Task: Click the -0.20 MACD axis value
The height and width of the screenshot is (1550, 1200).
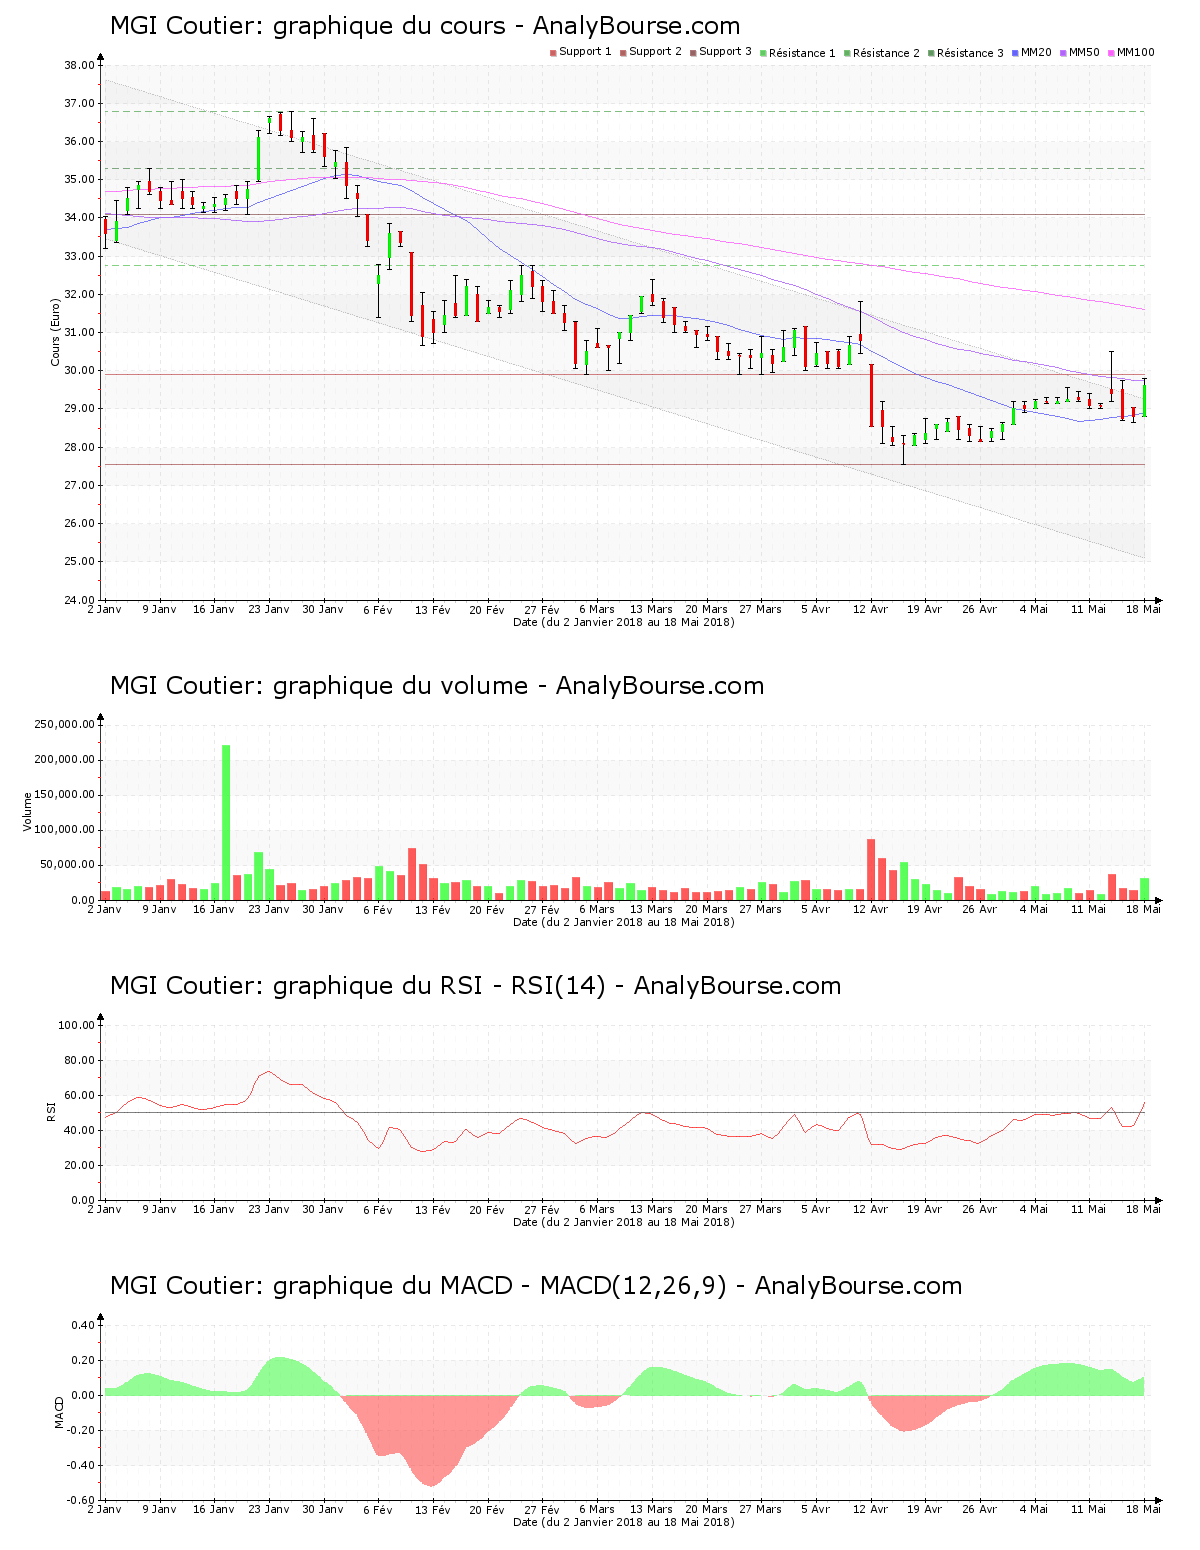Action: pyautogui.click(x=81, y=1430)
